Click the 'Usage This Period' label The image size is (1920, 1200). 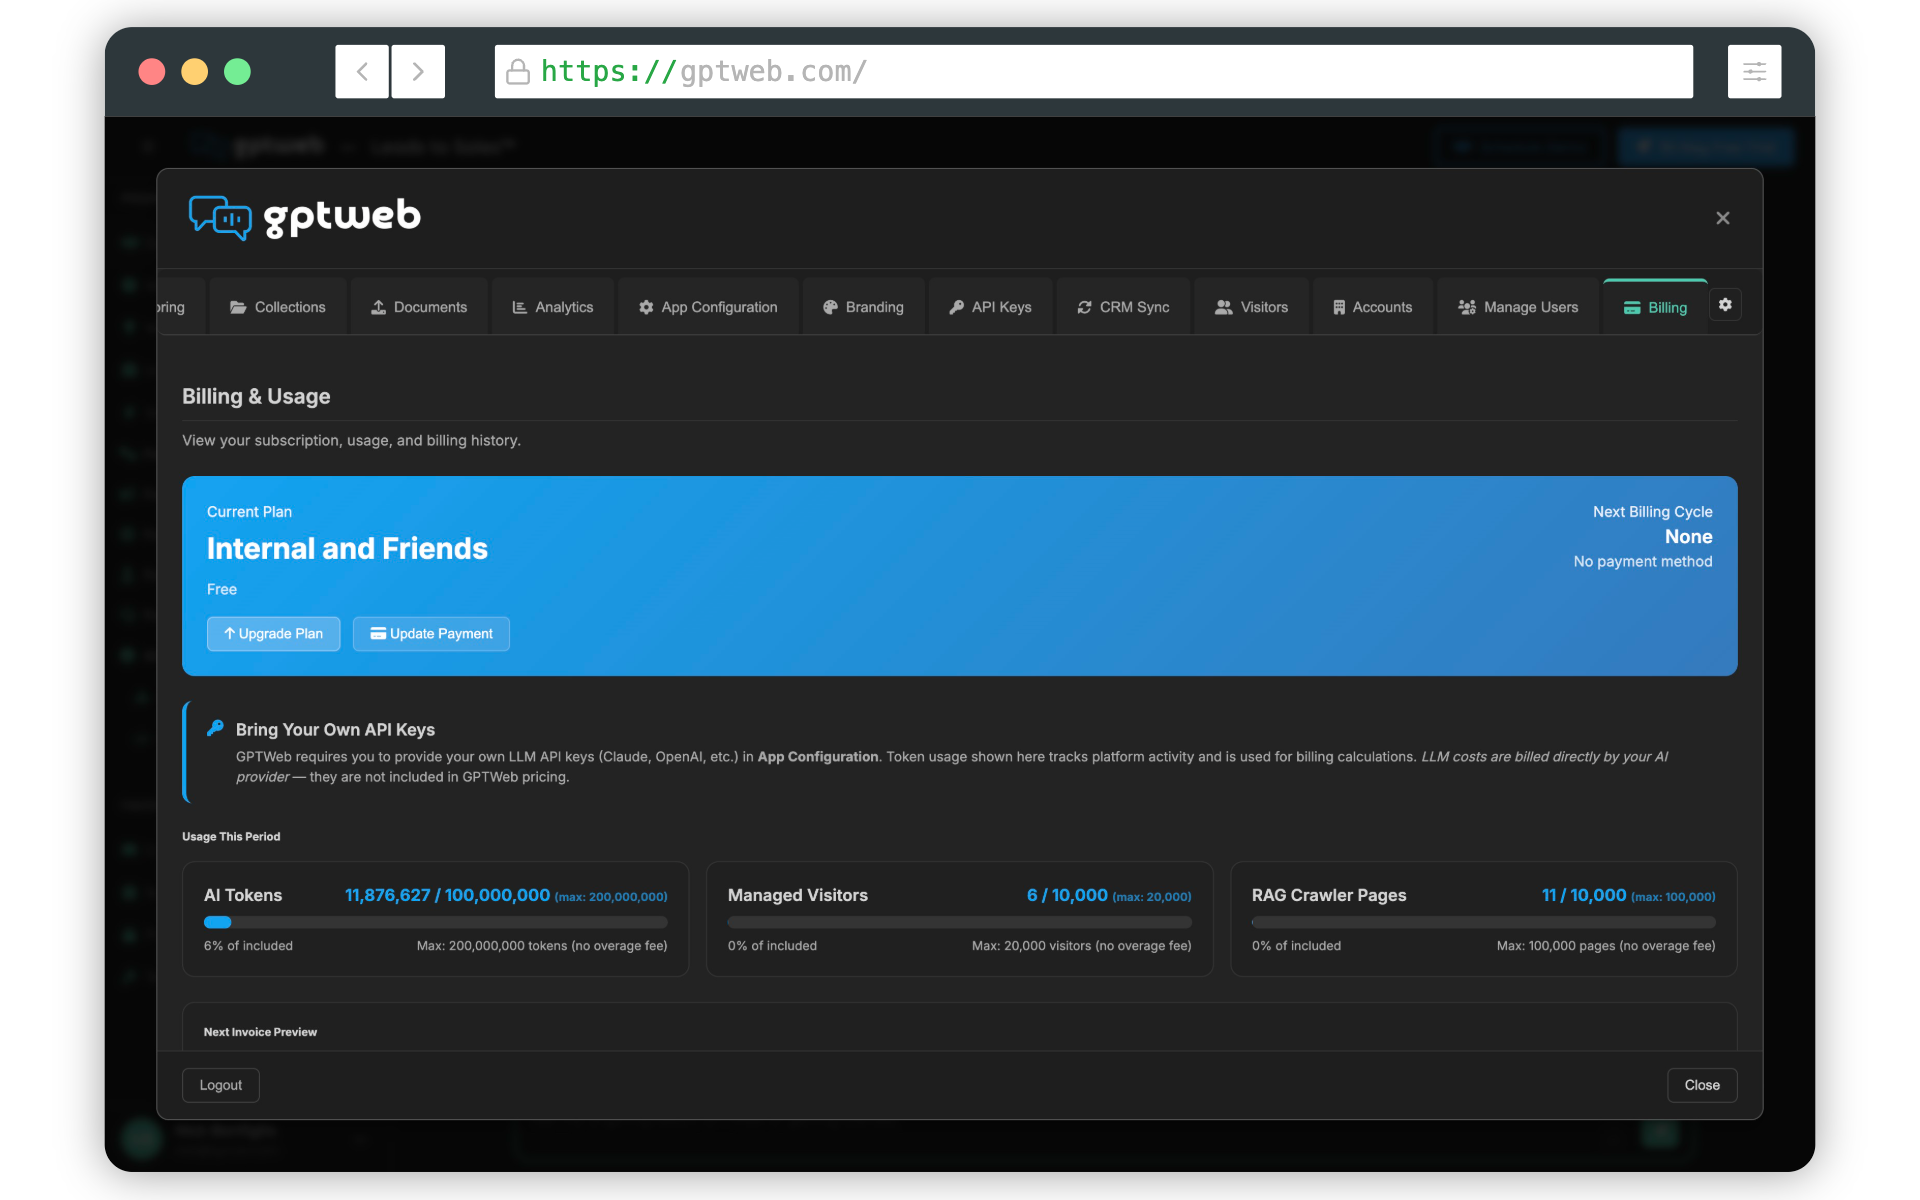tap(231, 837)
